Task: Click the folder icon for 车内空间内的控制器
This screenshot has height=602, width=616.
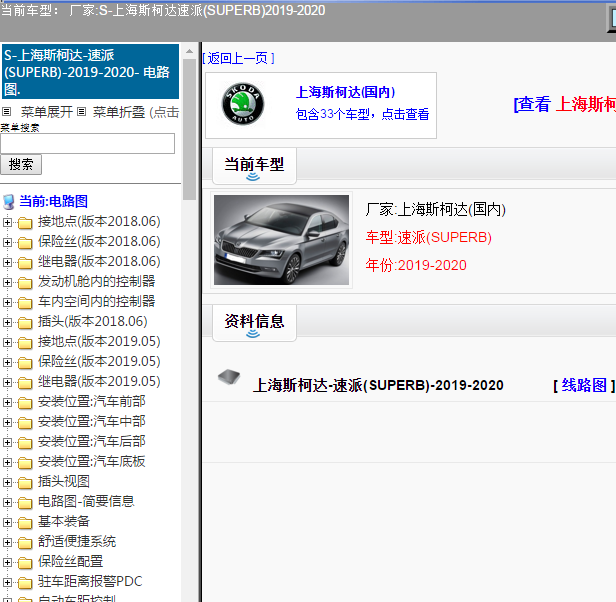Action: pos(25,303)
